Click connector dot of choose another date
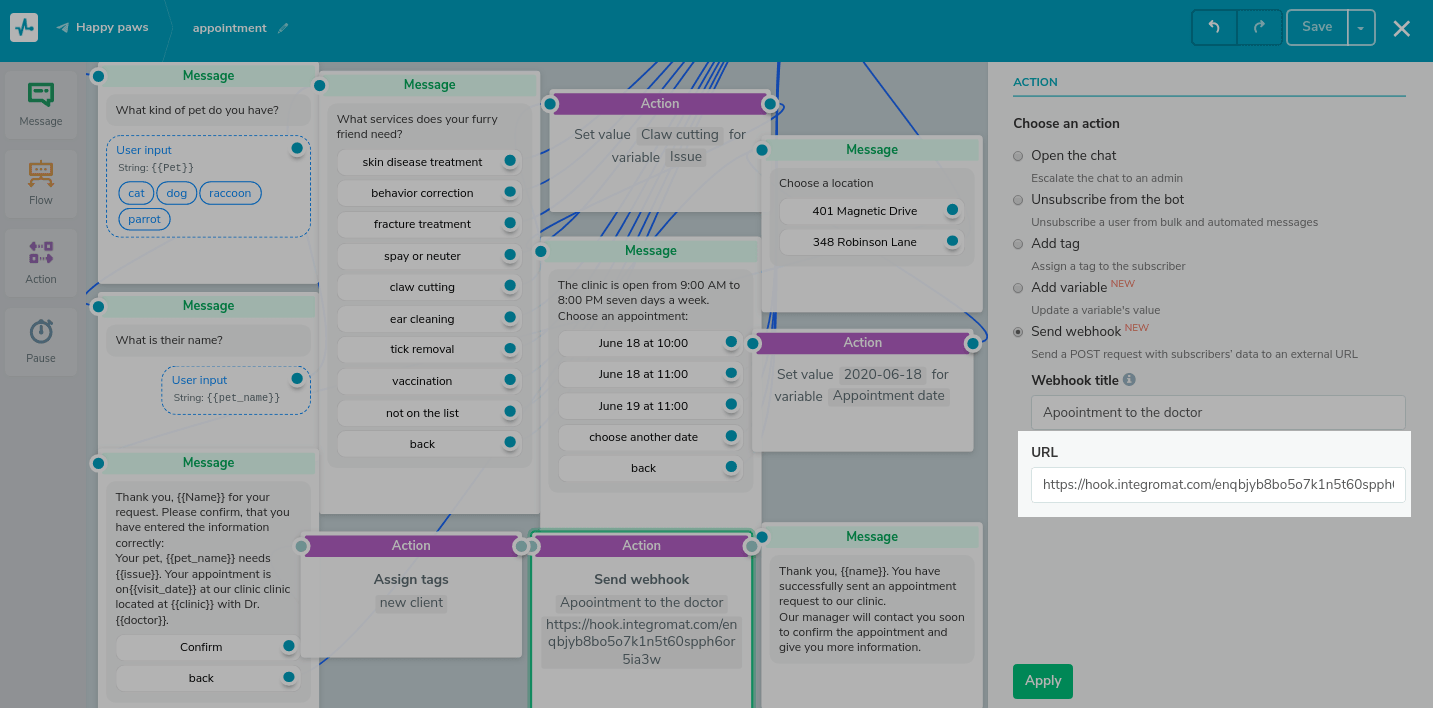Screen dimensions: 1433x708 pyautogui.click(x=731, y=436)
